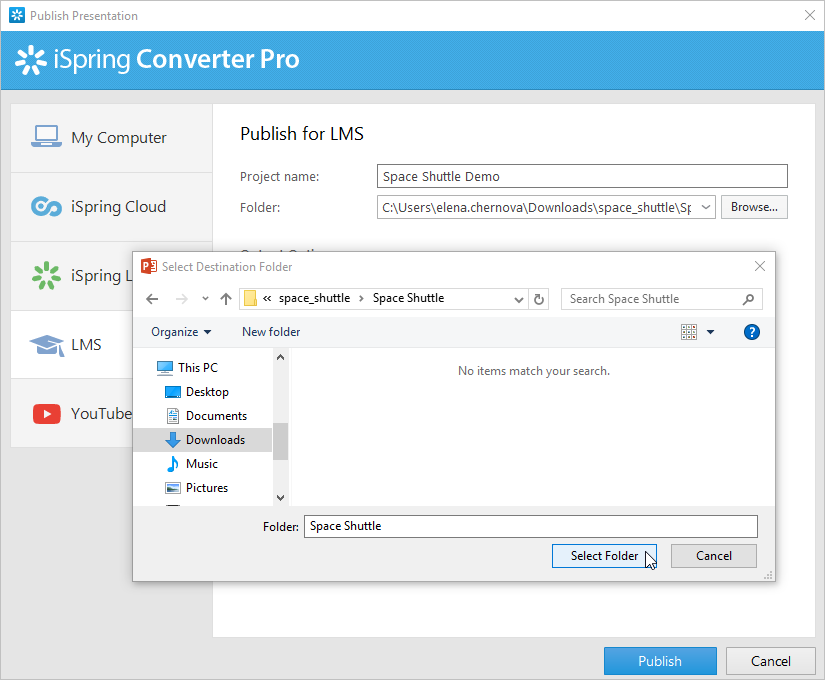
Task: Open more view options arrow
Action: point(710,332)
